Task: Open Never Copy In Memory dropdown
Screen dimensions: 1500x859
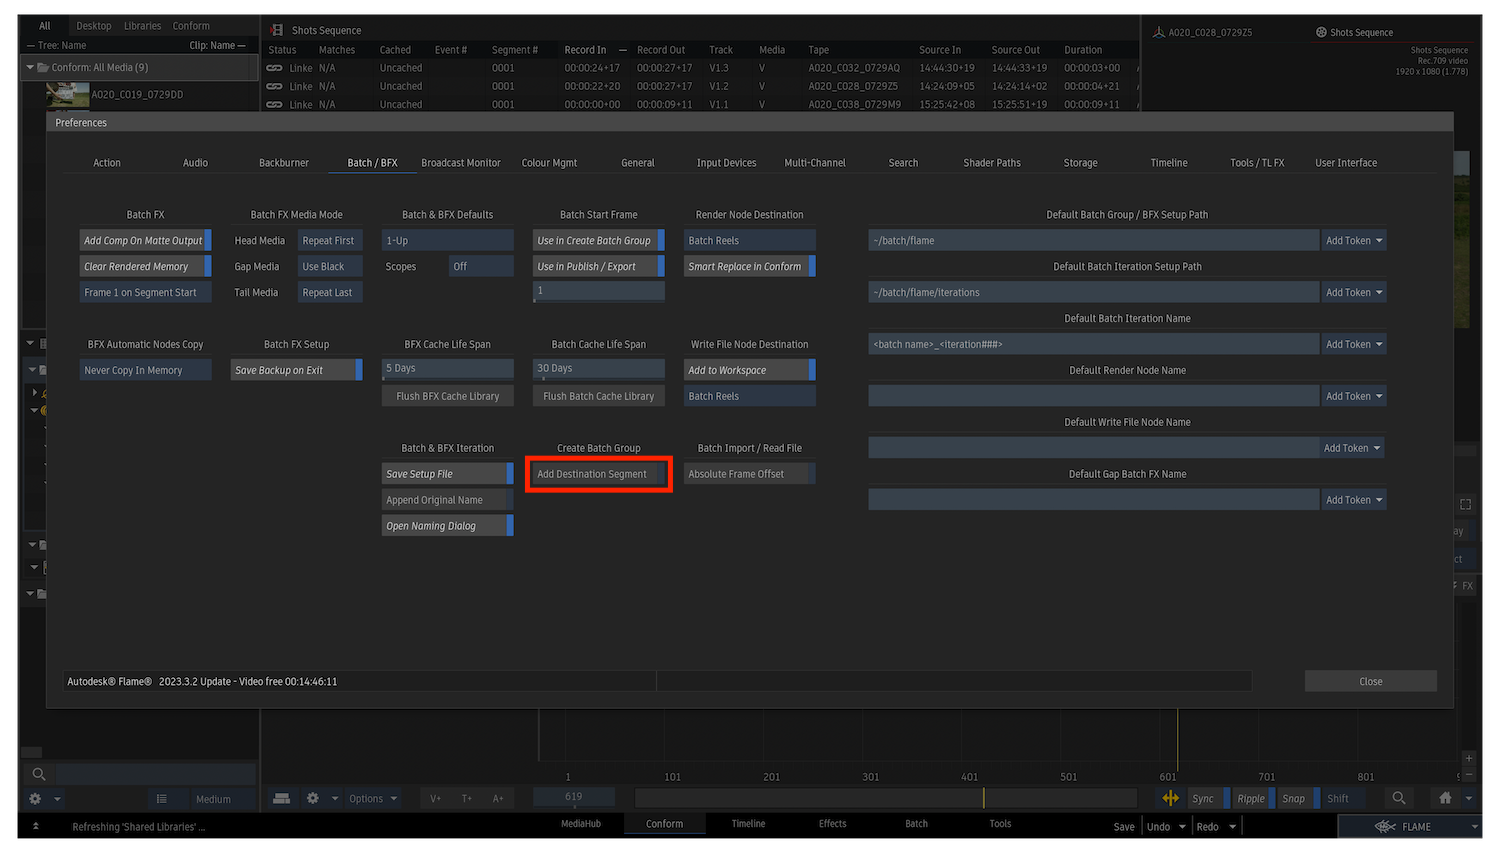Action: pos(145,370)
